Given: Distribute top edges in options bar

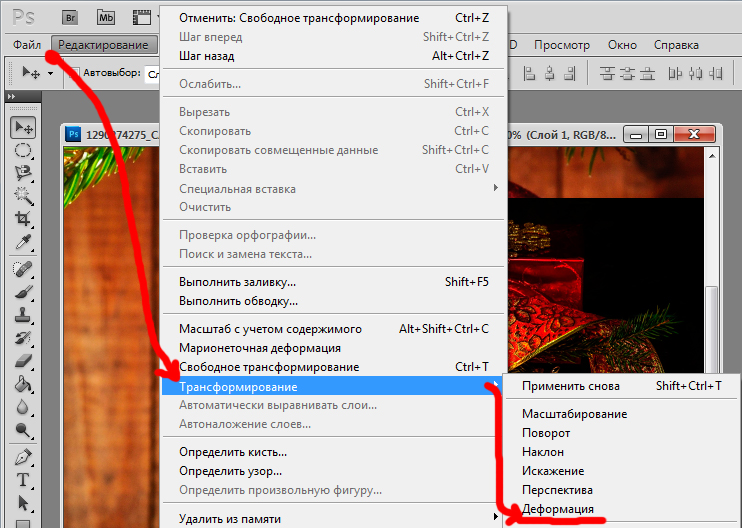Looking at the screenshot, I should point(608,73).
